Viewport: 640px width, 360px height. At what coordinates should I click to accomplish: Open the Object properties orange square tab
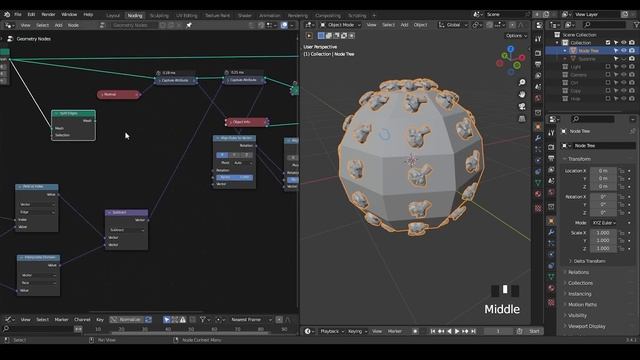(x=551, y=221)
